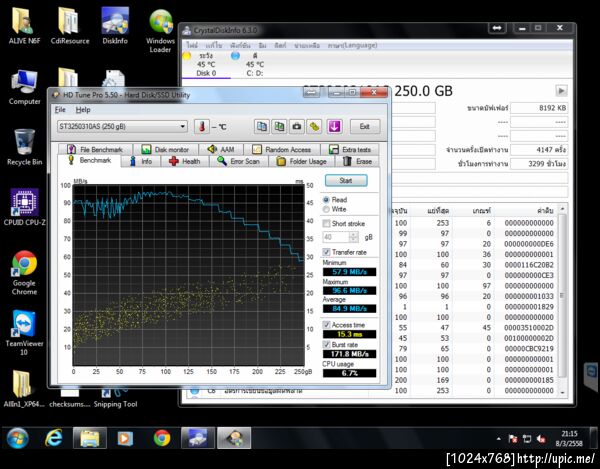Click the muted volume icon in system tray
The height and width of the screenshot is (469, 600).
pos(541,439)
